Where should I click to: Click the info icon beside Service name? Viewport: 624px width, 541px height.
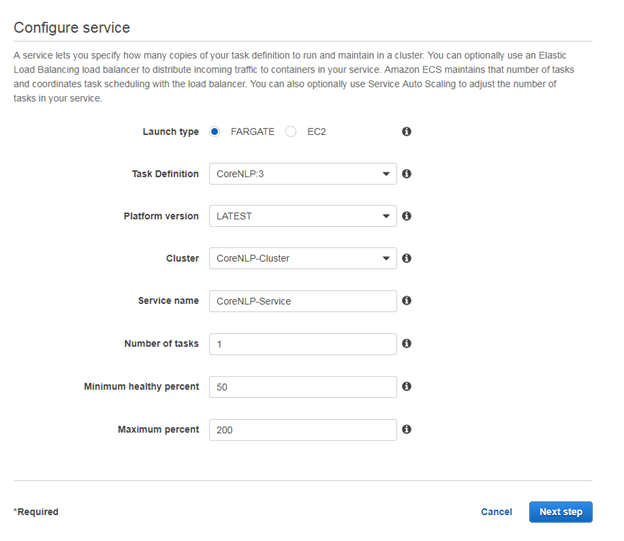pos(406,301)
